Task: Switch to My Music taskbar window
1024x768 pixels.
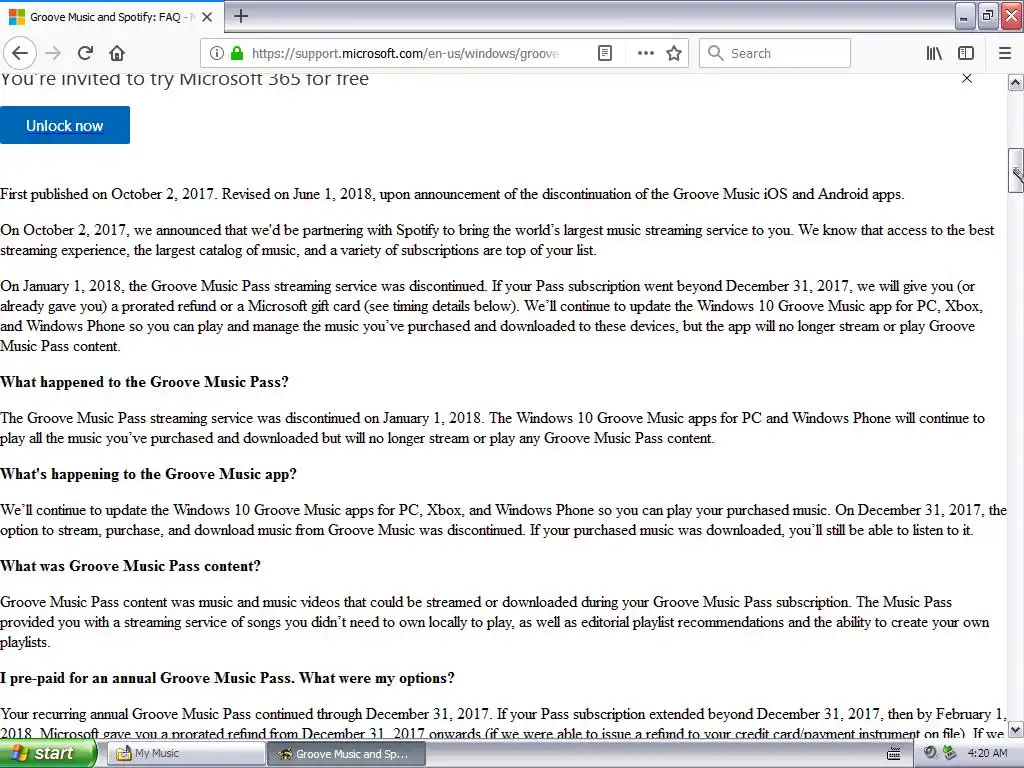Action: point(185,753)
